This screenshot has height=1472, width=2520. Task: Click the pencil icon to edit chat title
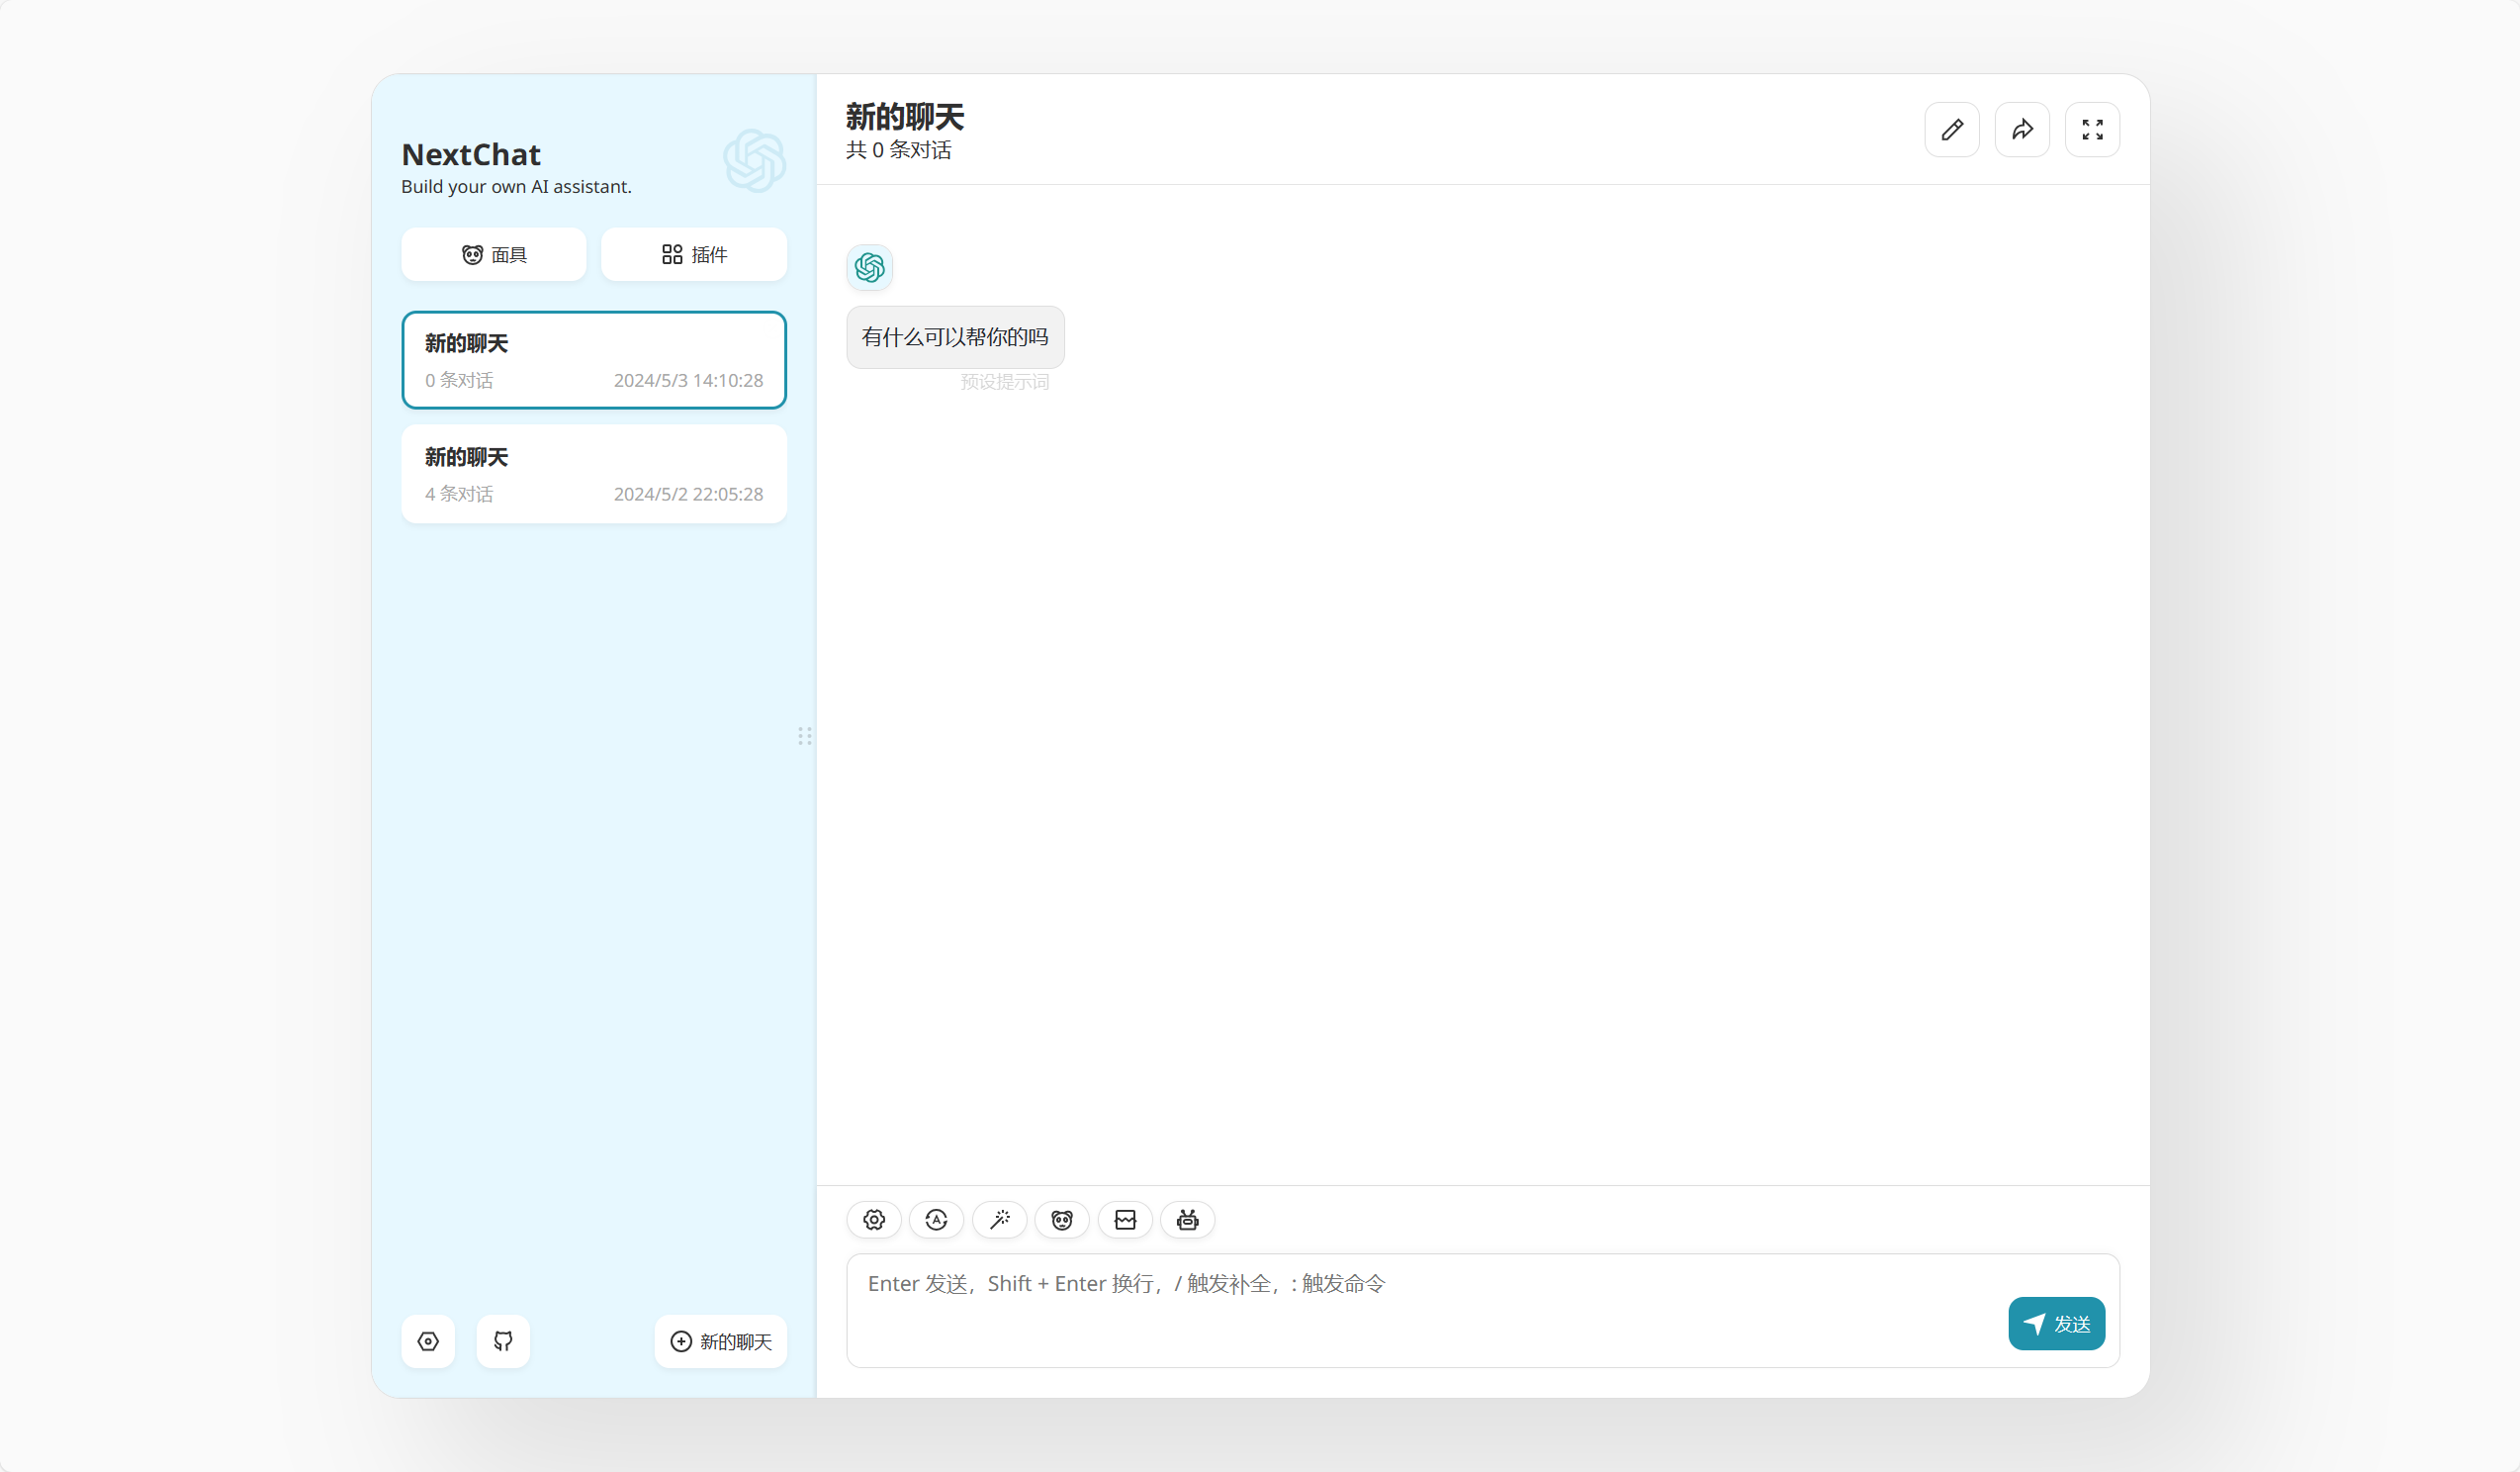1952,130
